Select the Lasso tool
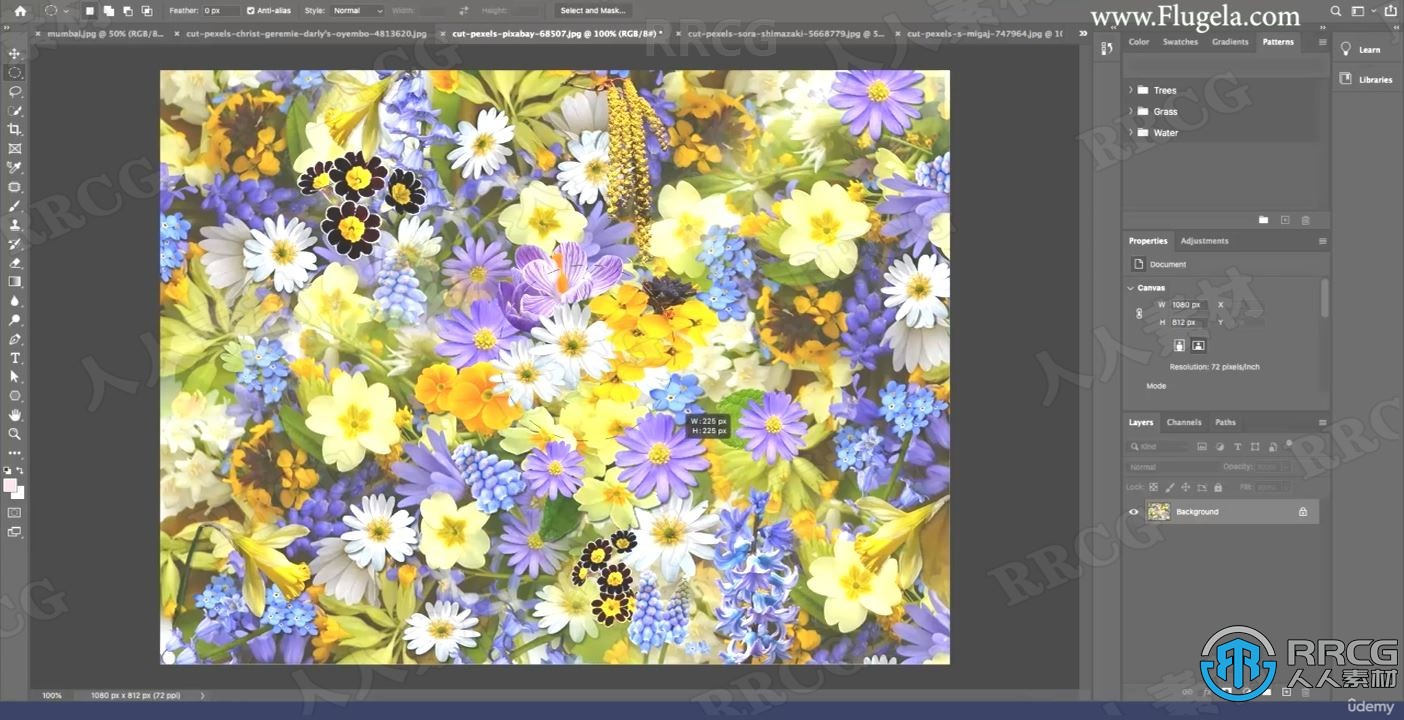The image size is (1404, 720). [14, 91]
